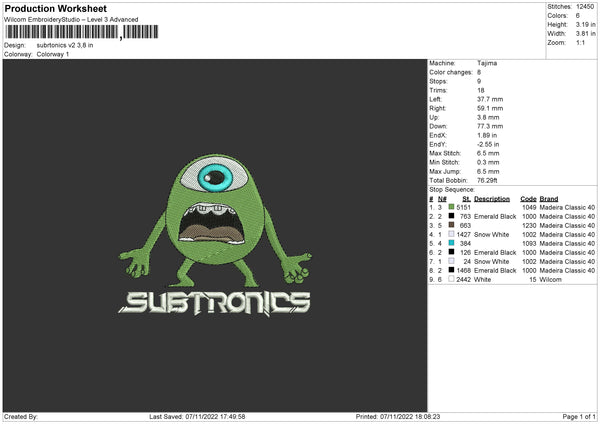Click code 1049 in the first stop row
This screenshot has height=424, width=600.
click(x=529, y=207)
